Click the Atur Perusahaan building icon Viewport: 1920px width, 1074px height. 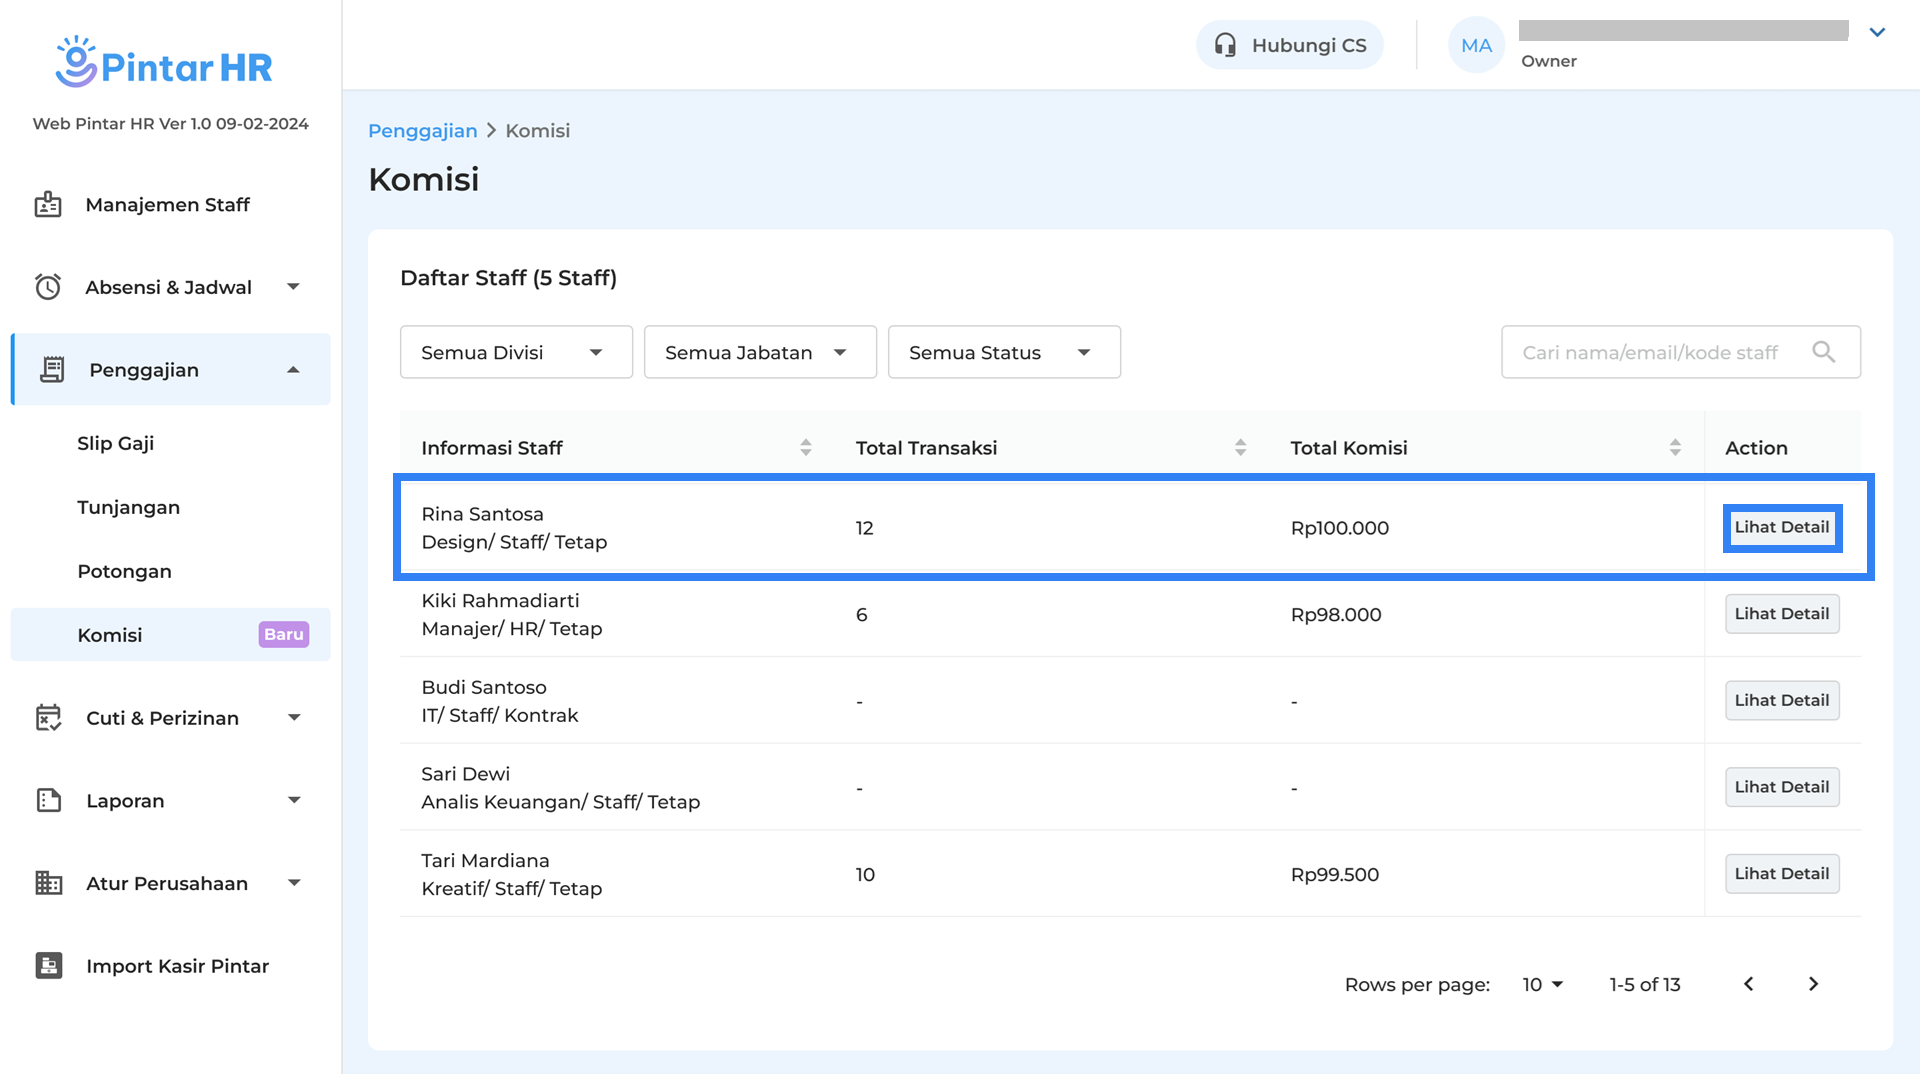[48, 883]
